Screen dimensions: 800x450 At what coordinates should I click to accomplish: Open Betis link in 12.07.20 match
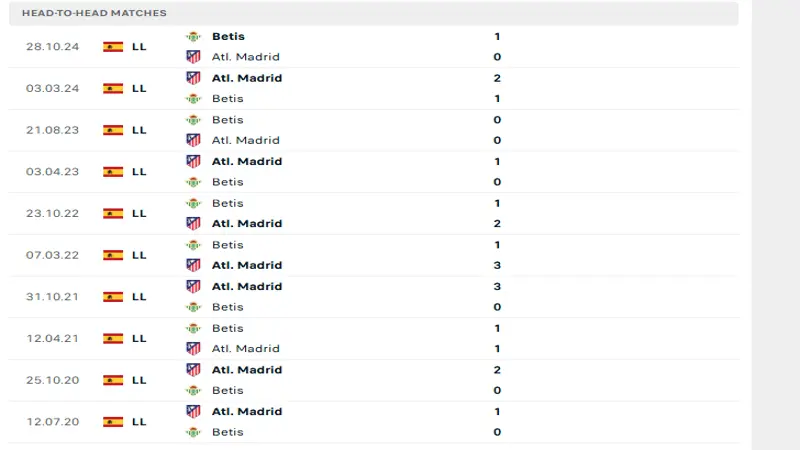[x=227, y=432]
